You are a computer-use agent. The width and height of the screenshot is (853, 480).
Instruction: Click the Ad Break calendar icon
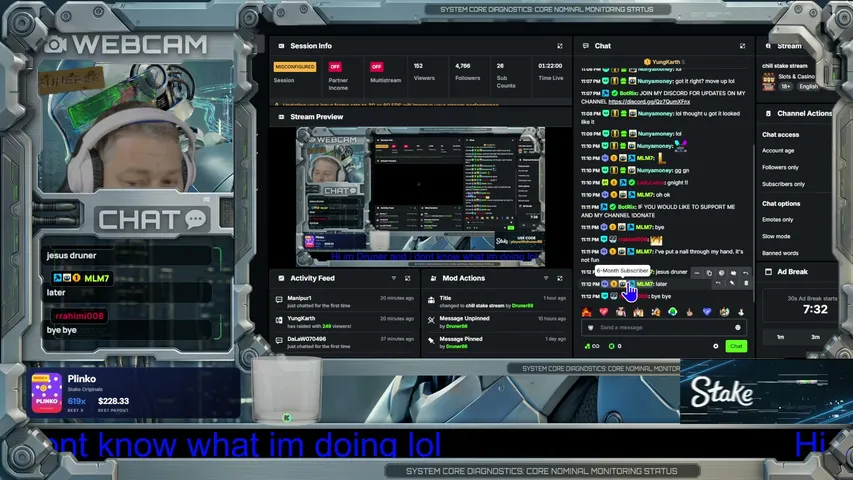point(768,272)
